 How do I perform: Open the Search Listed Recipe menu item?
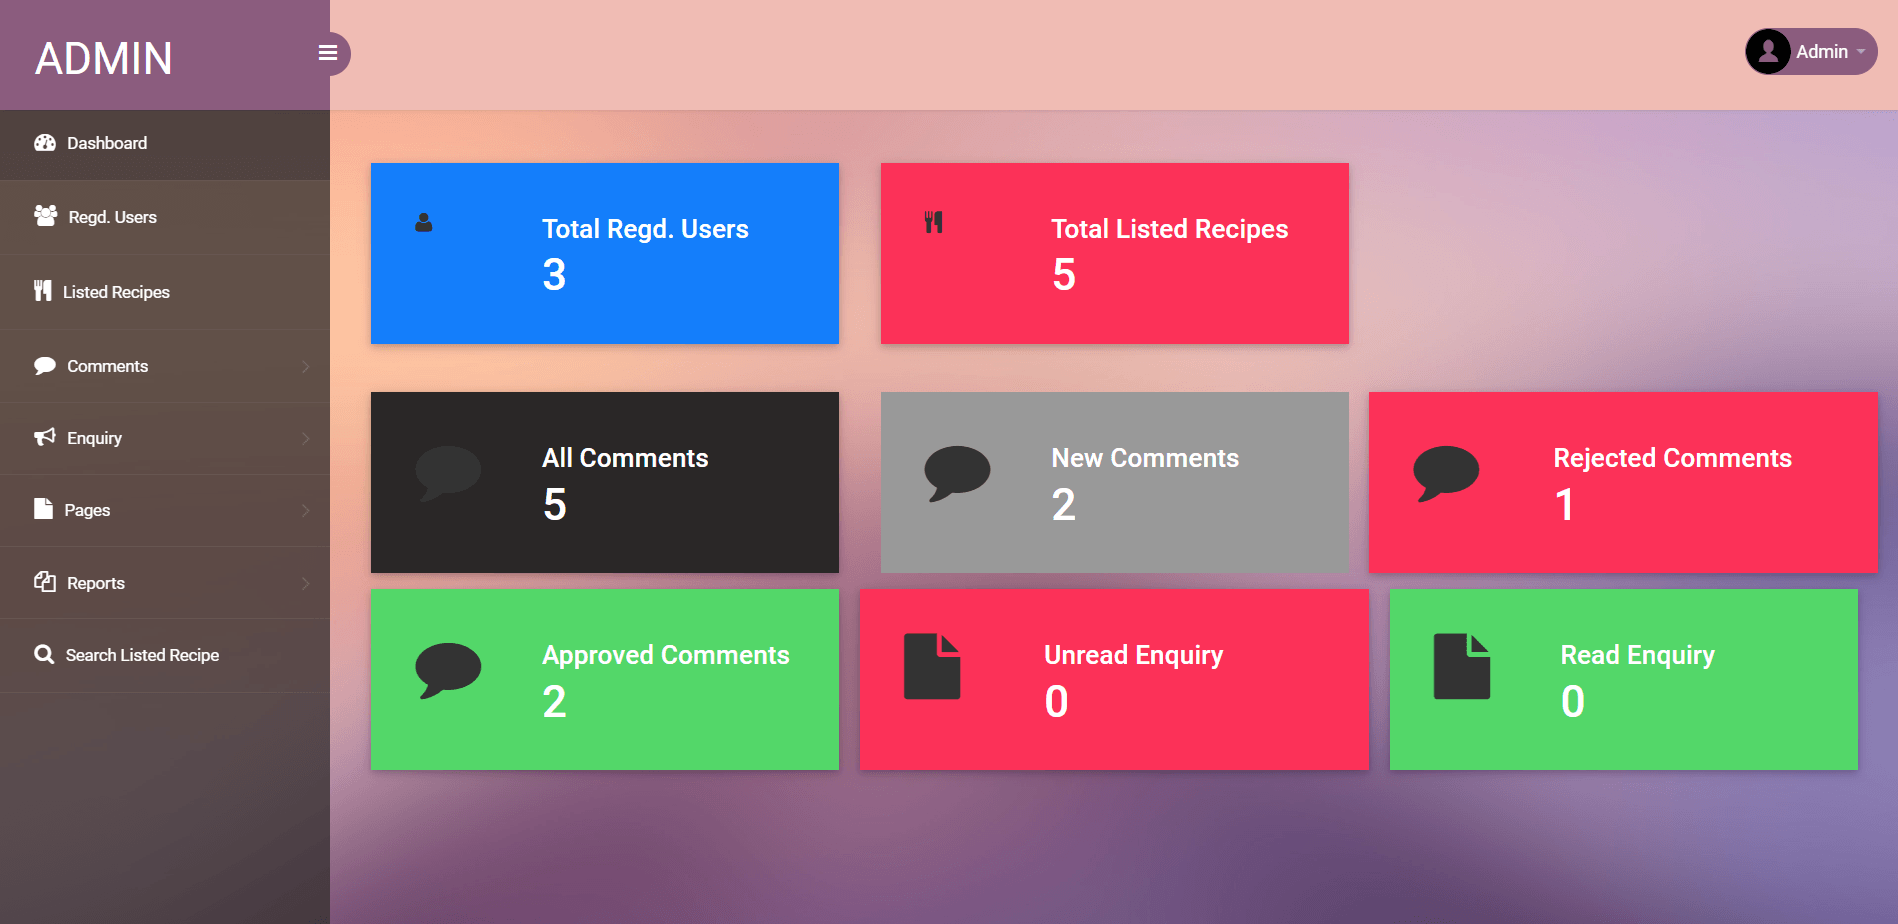click(142, 655)
